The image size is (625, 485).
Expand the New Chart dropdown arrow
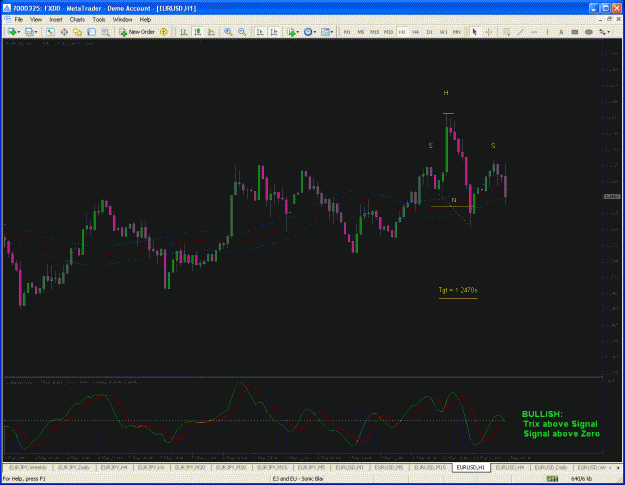point(18,32)
